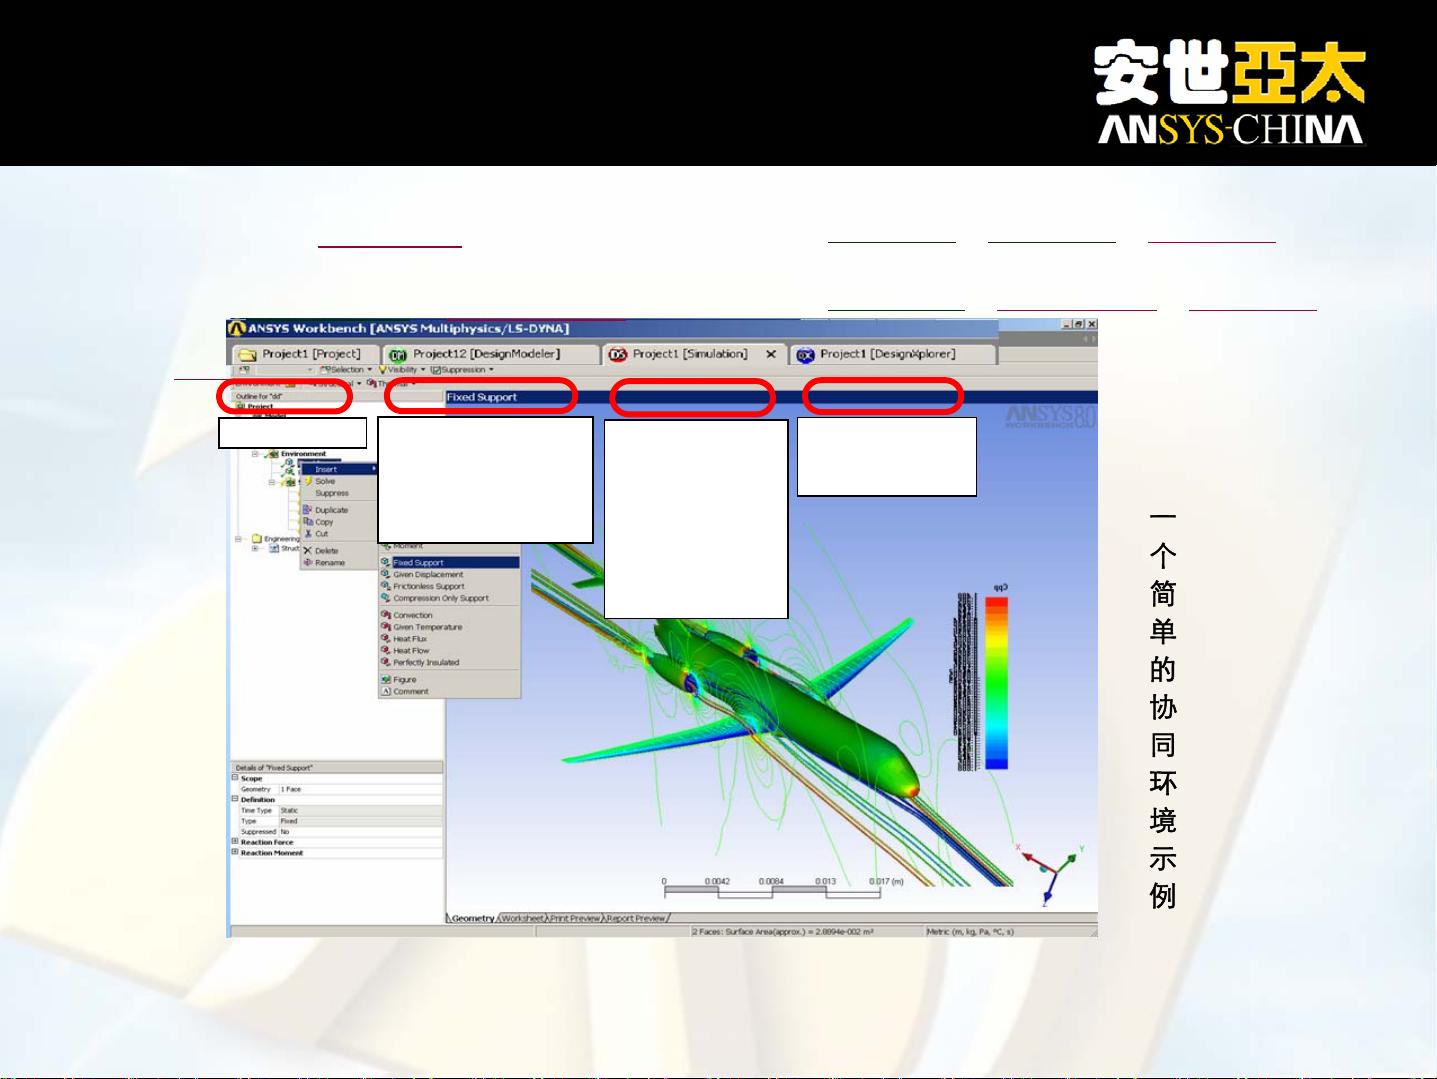Select Convection in Insert submenu
Image resolution: width=1437 pixels, height=1079 pixels.
pos(449,615)
